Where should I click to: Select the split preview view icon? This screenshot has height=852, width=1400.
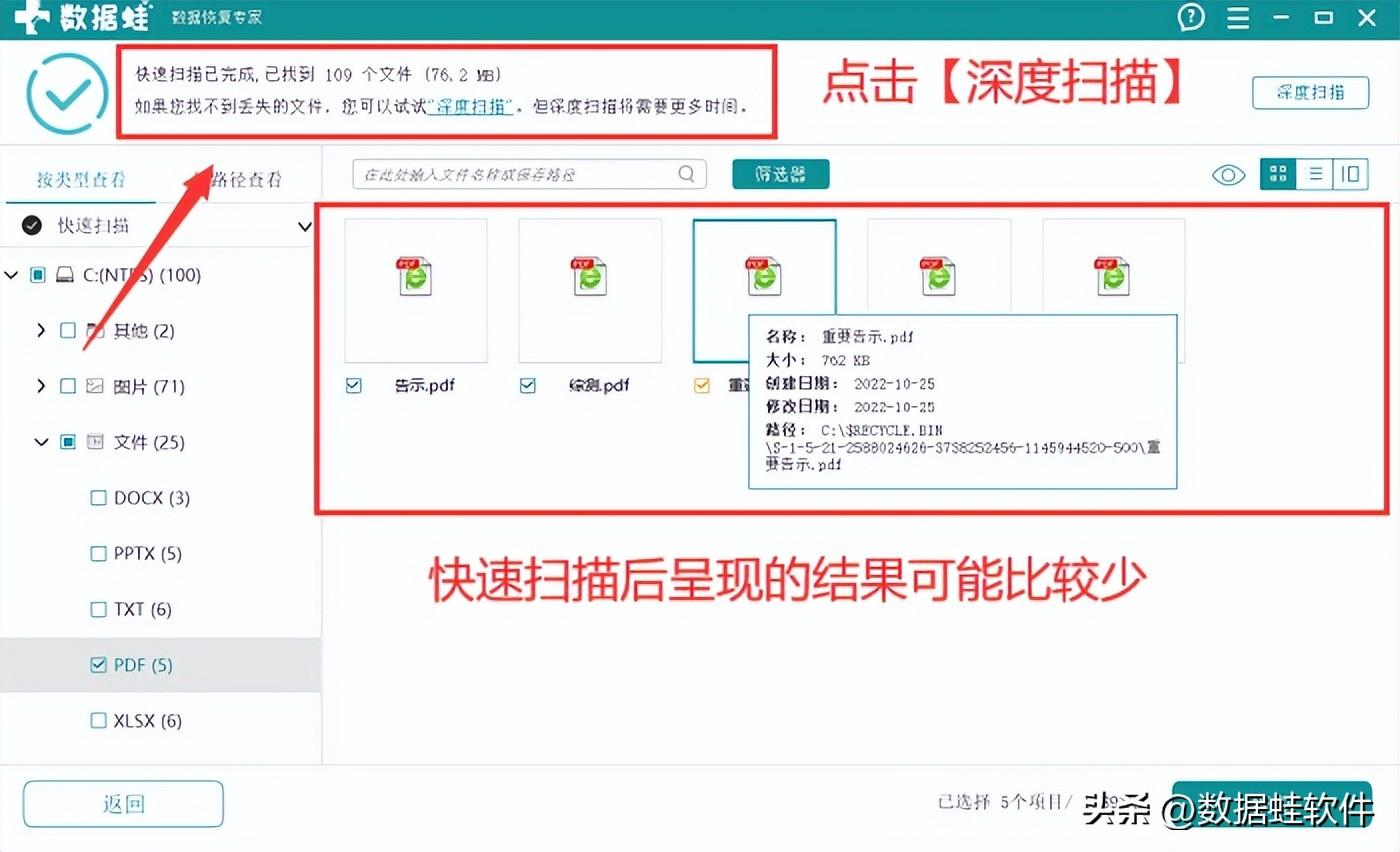[x=1351, y=173]
